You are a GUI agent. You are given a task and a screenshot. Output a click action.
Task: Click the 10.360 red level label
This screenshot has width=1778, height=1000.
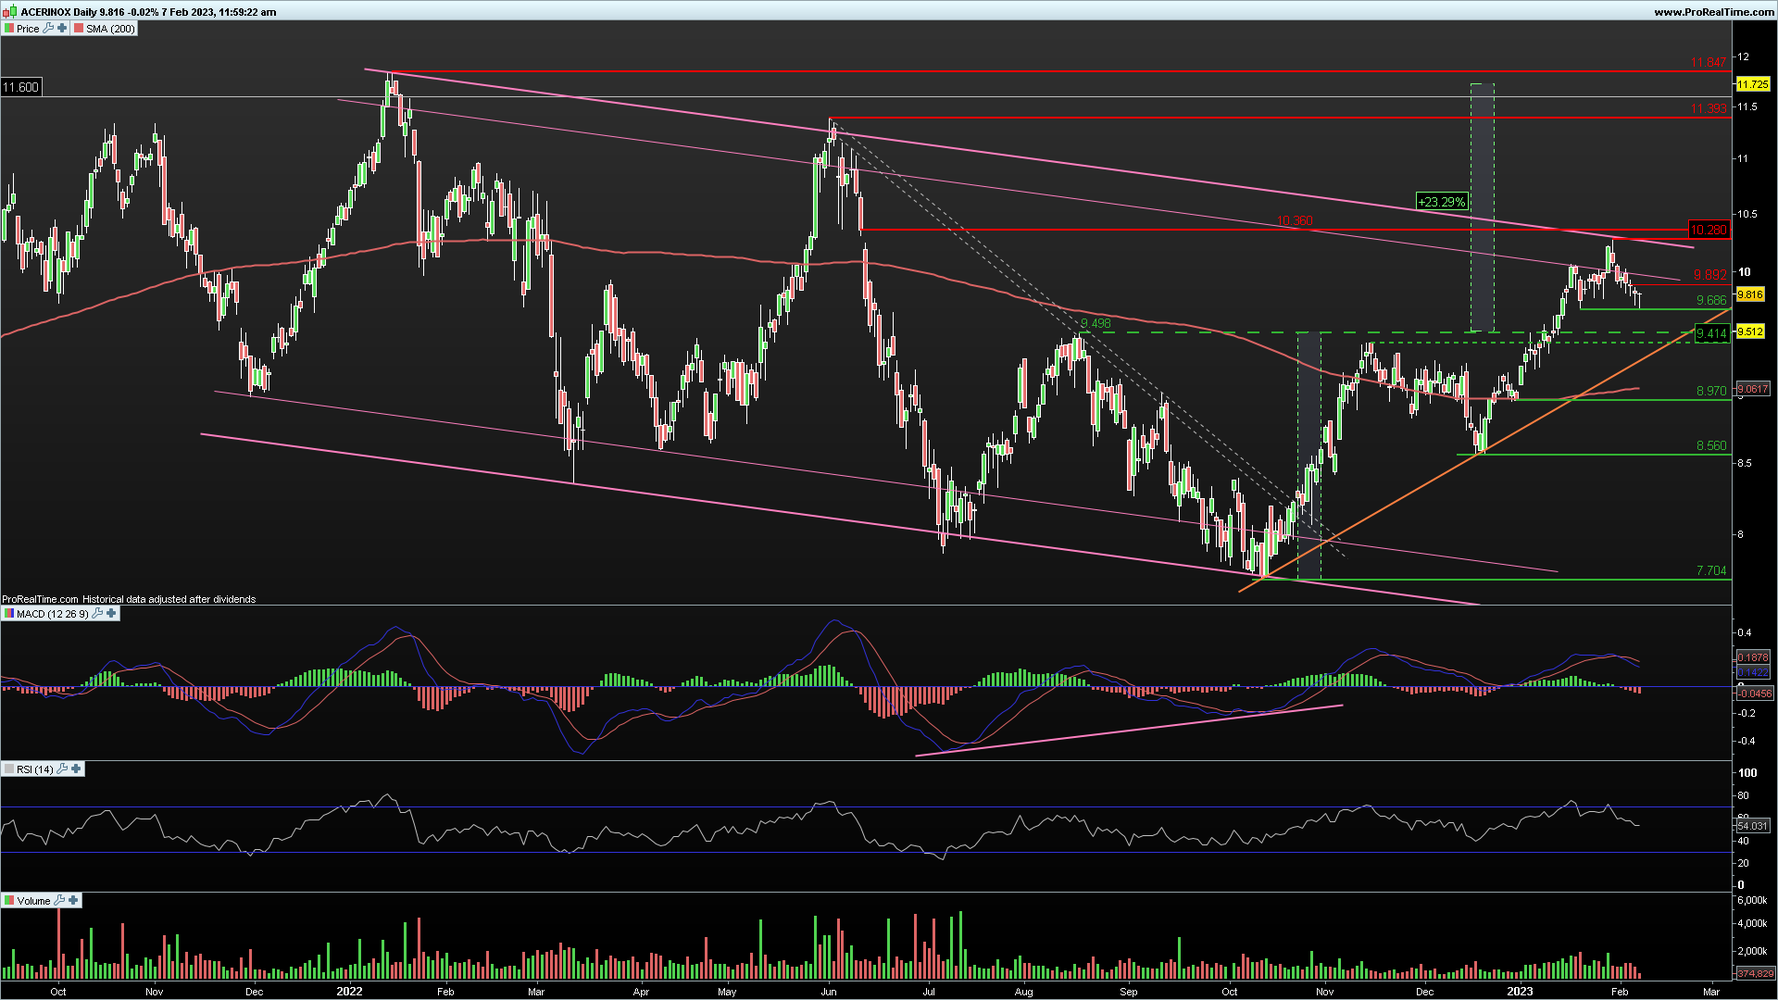(1295, 222)
